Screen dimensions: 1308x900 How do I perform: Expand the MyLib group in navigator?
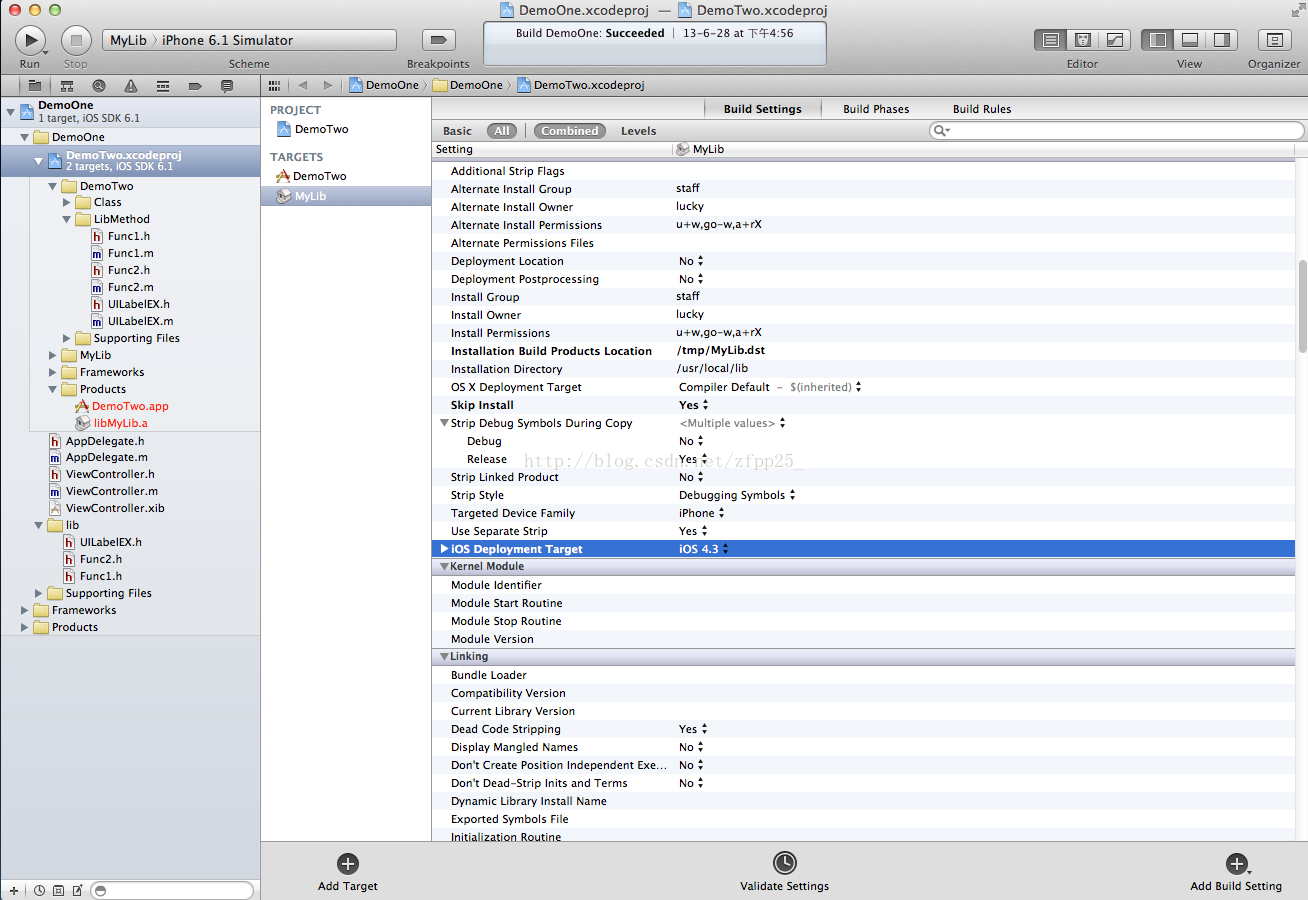(x=53, y=355)
